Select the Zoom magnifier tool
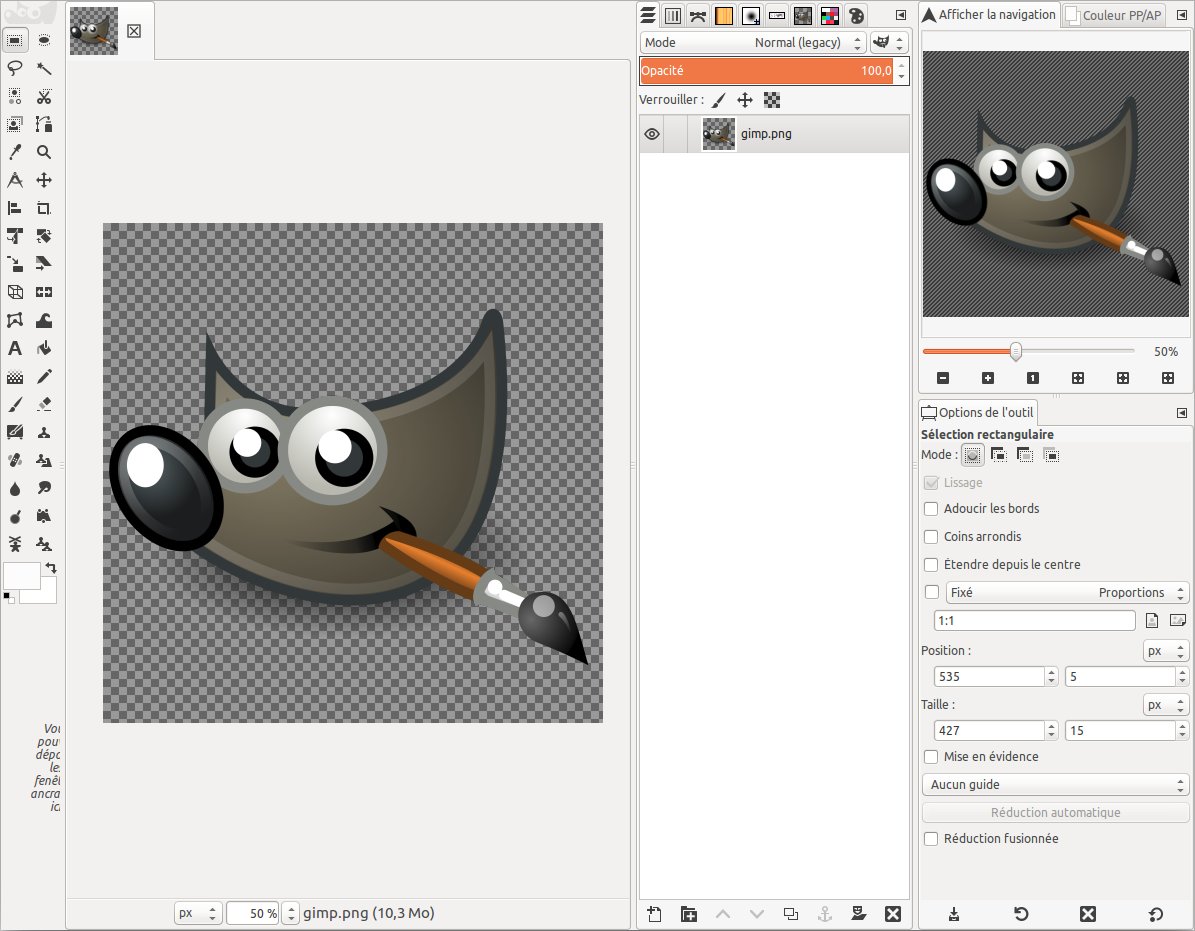This screenshot has width=1195, height=931. point(44,152)
